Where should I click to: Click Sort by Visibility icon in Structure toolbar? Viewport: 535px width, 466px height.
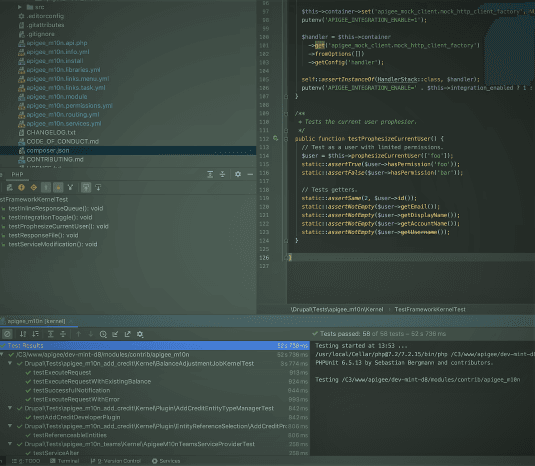pos(9,187)
